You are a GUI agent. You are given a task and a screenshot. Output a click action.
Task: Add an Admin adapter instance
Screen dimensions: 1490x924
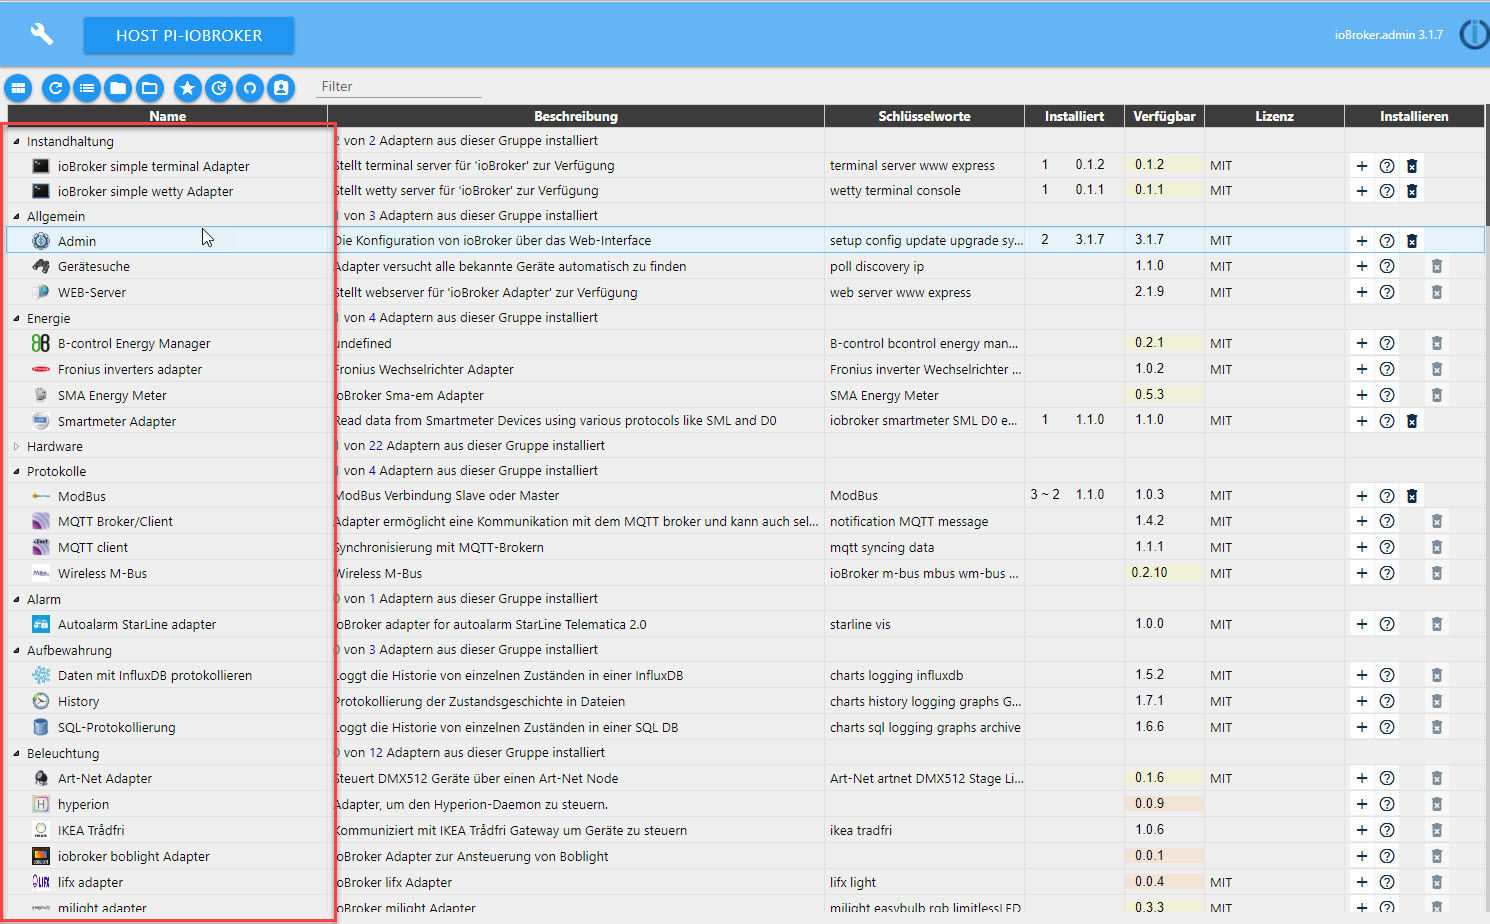[1361, 241]
